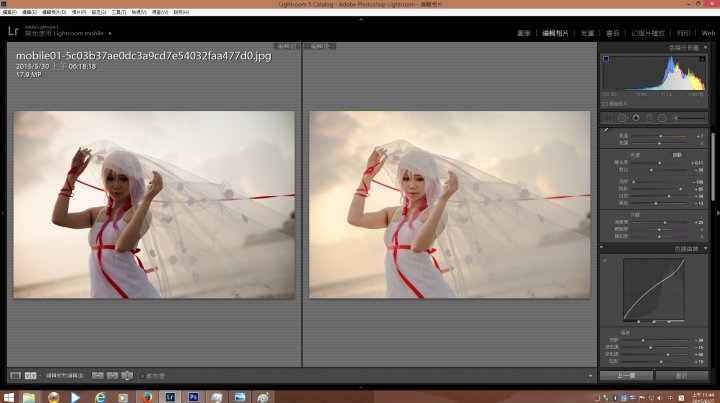Viewport: 720px width, 403px height.
Task: Show the bottom filmstrip panel
Action: [x=360, y=387]
